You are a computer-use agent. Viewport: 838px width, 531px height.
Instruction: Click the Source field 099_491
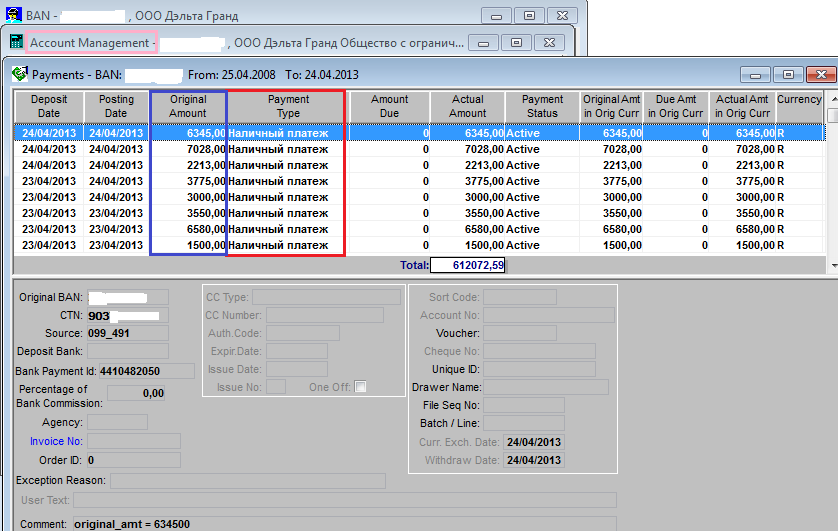[x=128, y=333]
